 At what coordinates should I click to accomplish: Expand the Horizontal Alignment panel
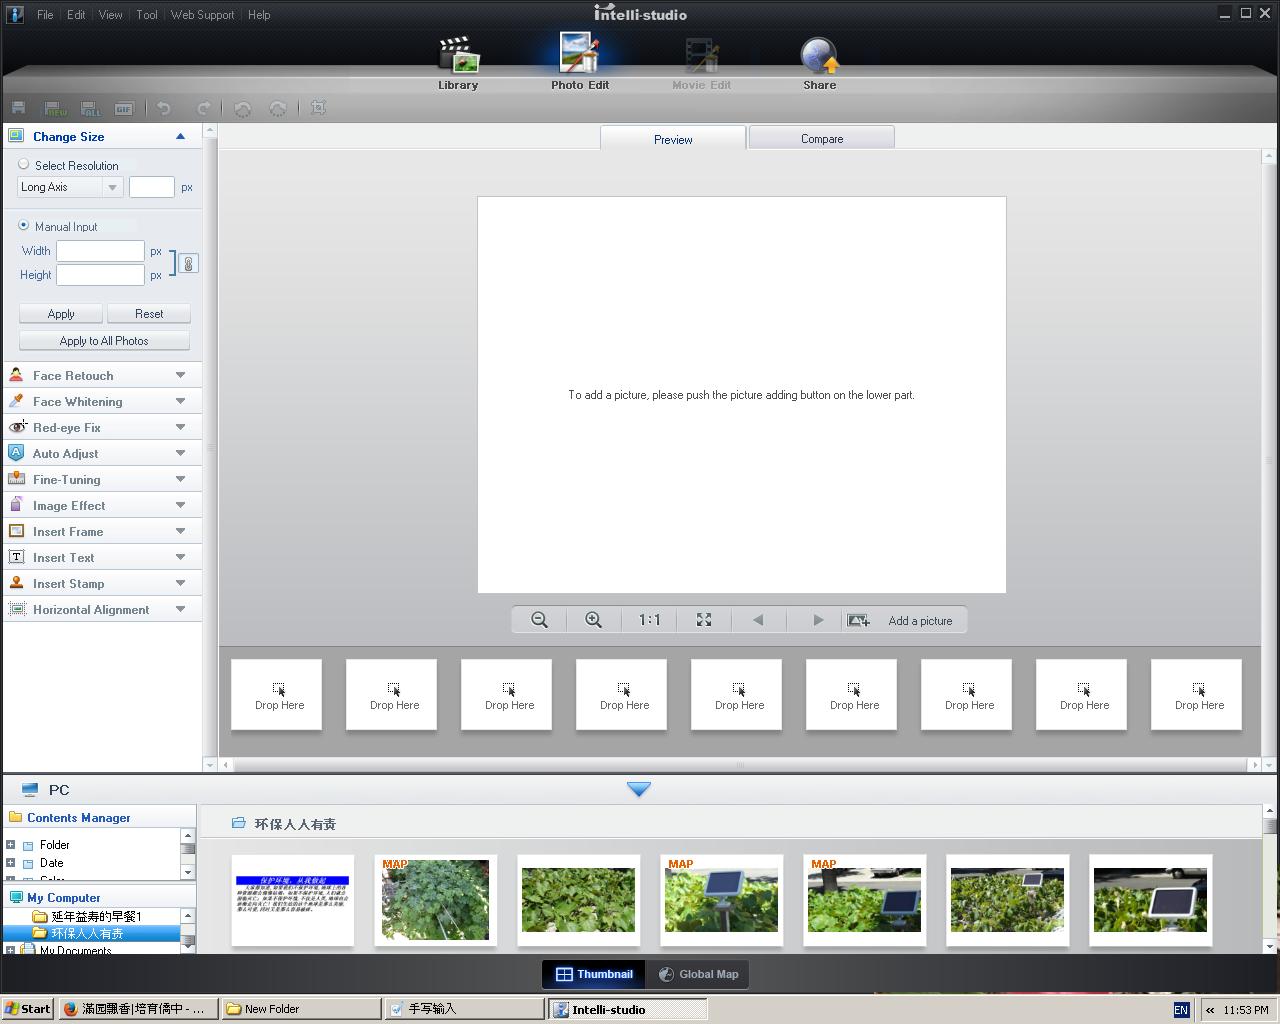(x=180, y=609)
